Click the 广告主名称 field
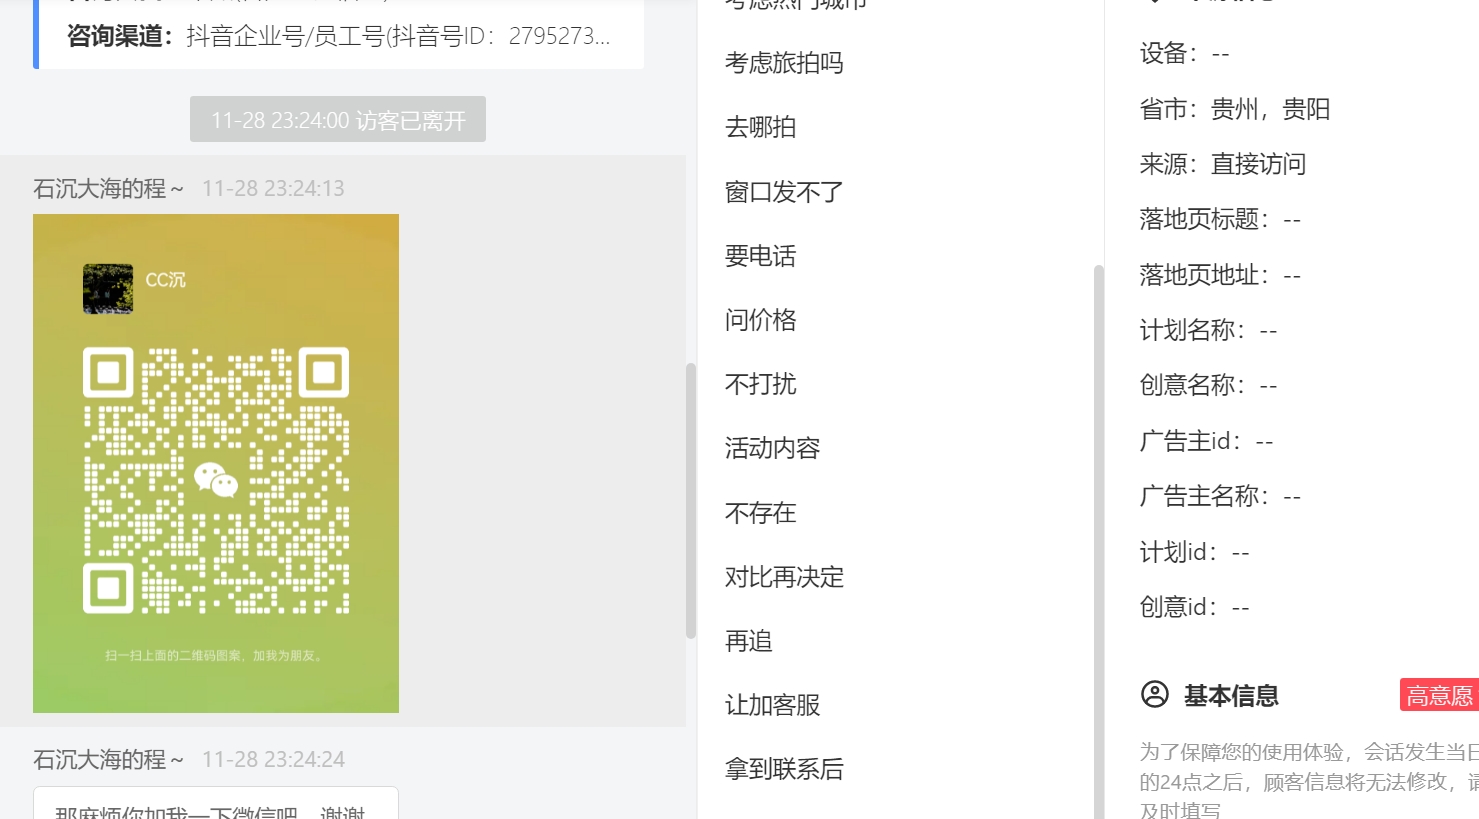Screen dimensions: 1479x819 (x=1220, y=496)
